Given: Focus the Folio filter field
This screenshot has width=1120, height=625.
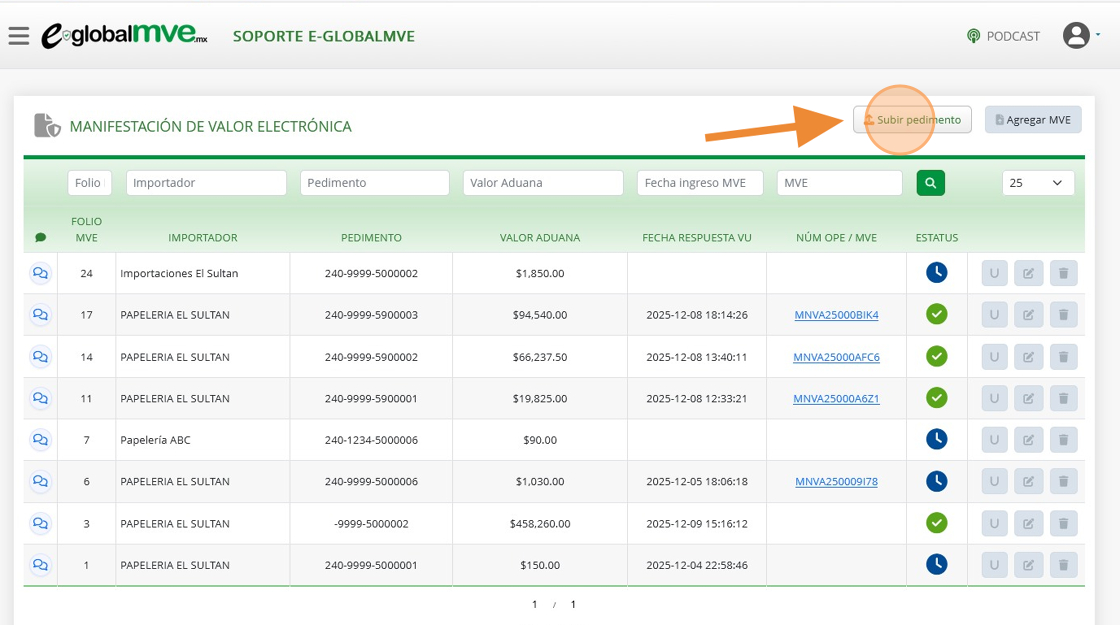Looking at the screenshot, I should point(89,183).
